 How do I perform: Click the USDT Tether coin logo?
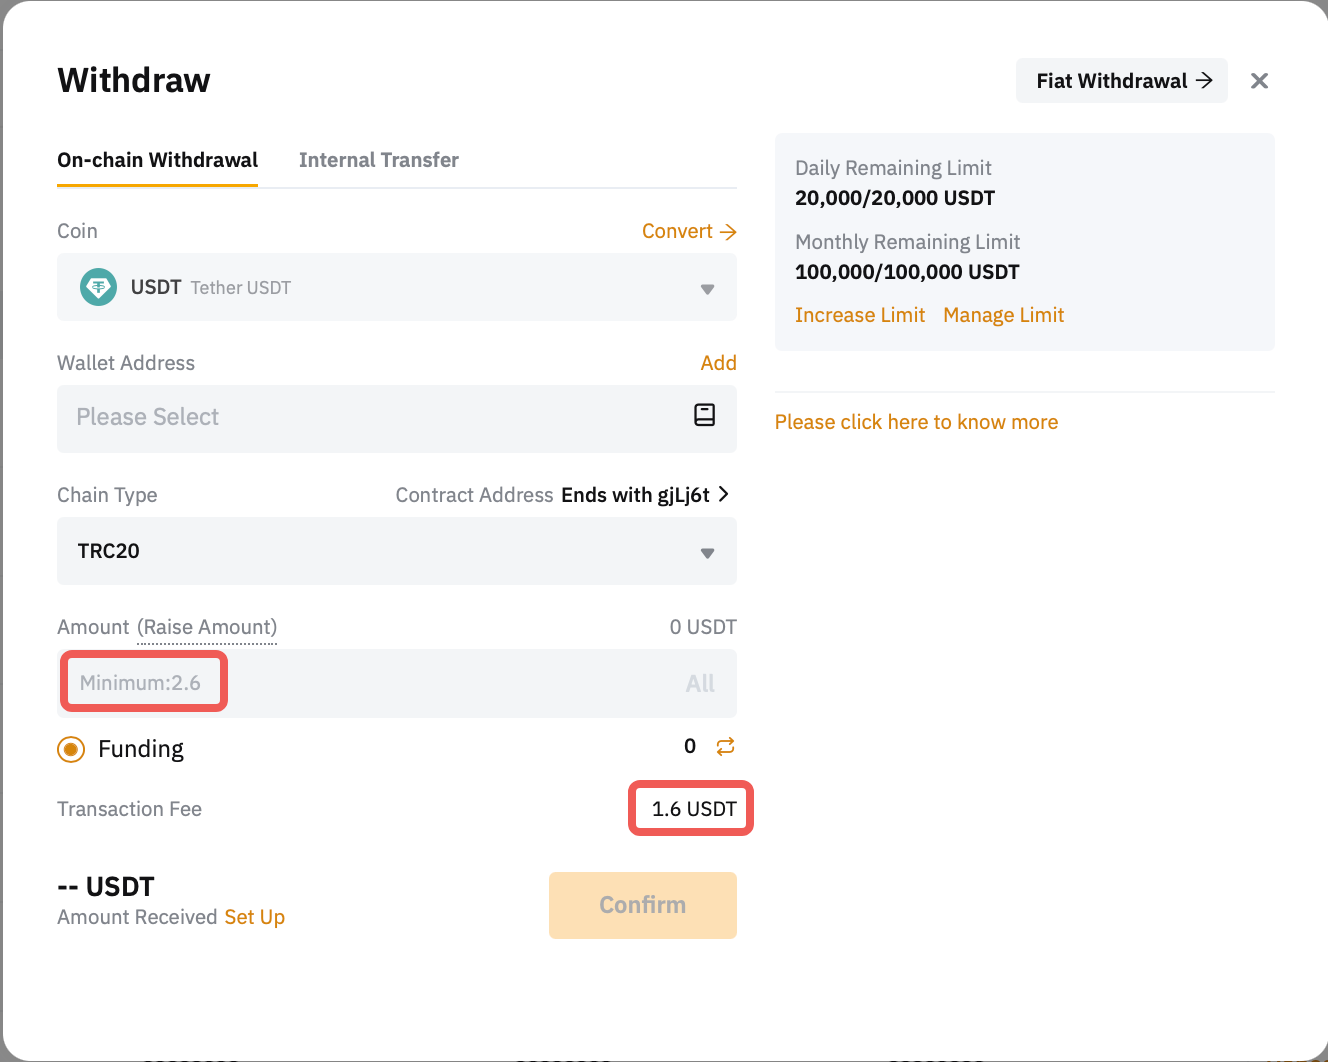click(x=98, y=287)
